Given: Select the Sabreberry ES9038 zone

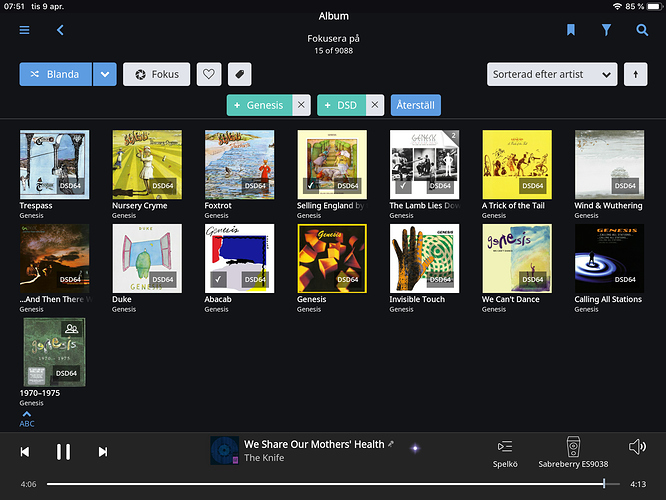Looking at the screenshot, I should [x=573, y=452].
